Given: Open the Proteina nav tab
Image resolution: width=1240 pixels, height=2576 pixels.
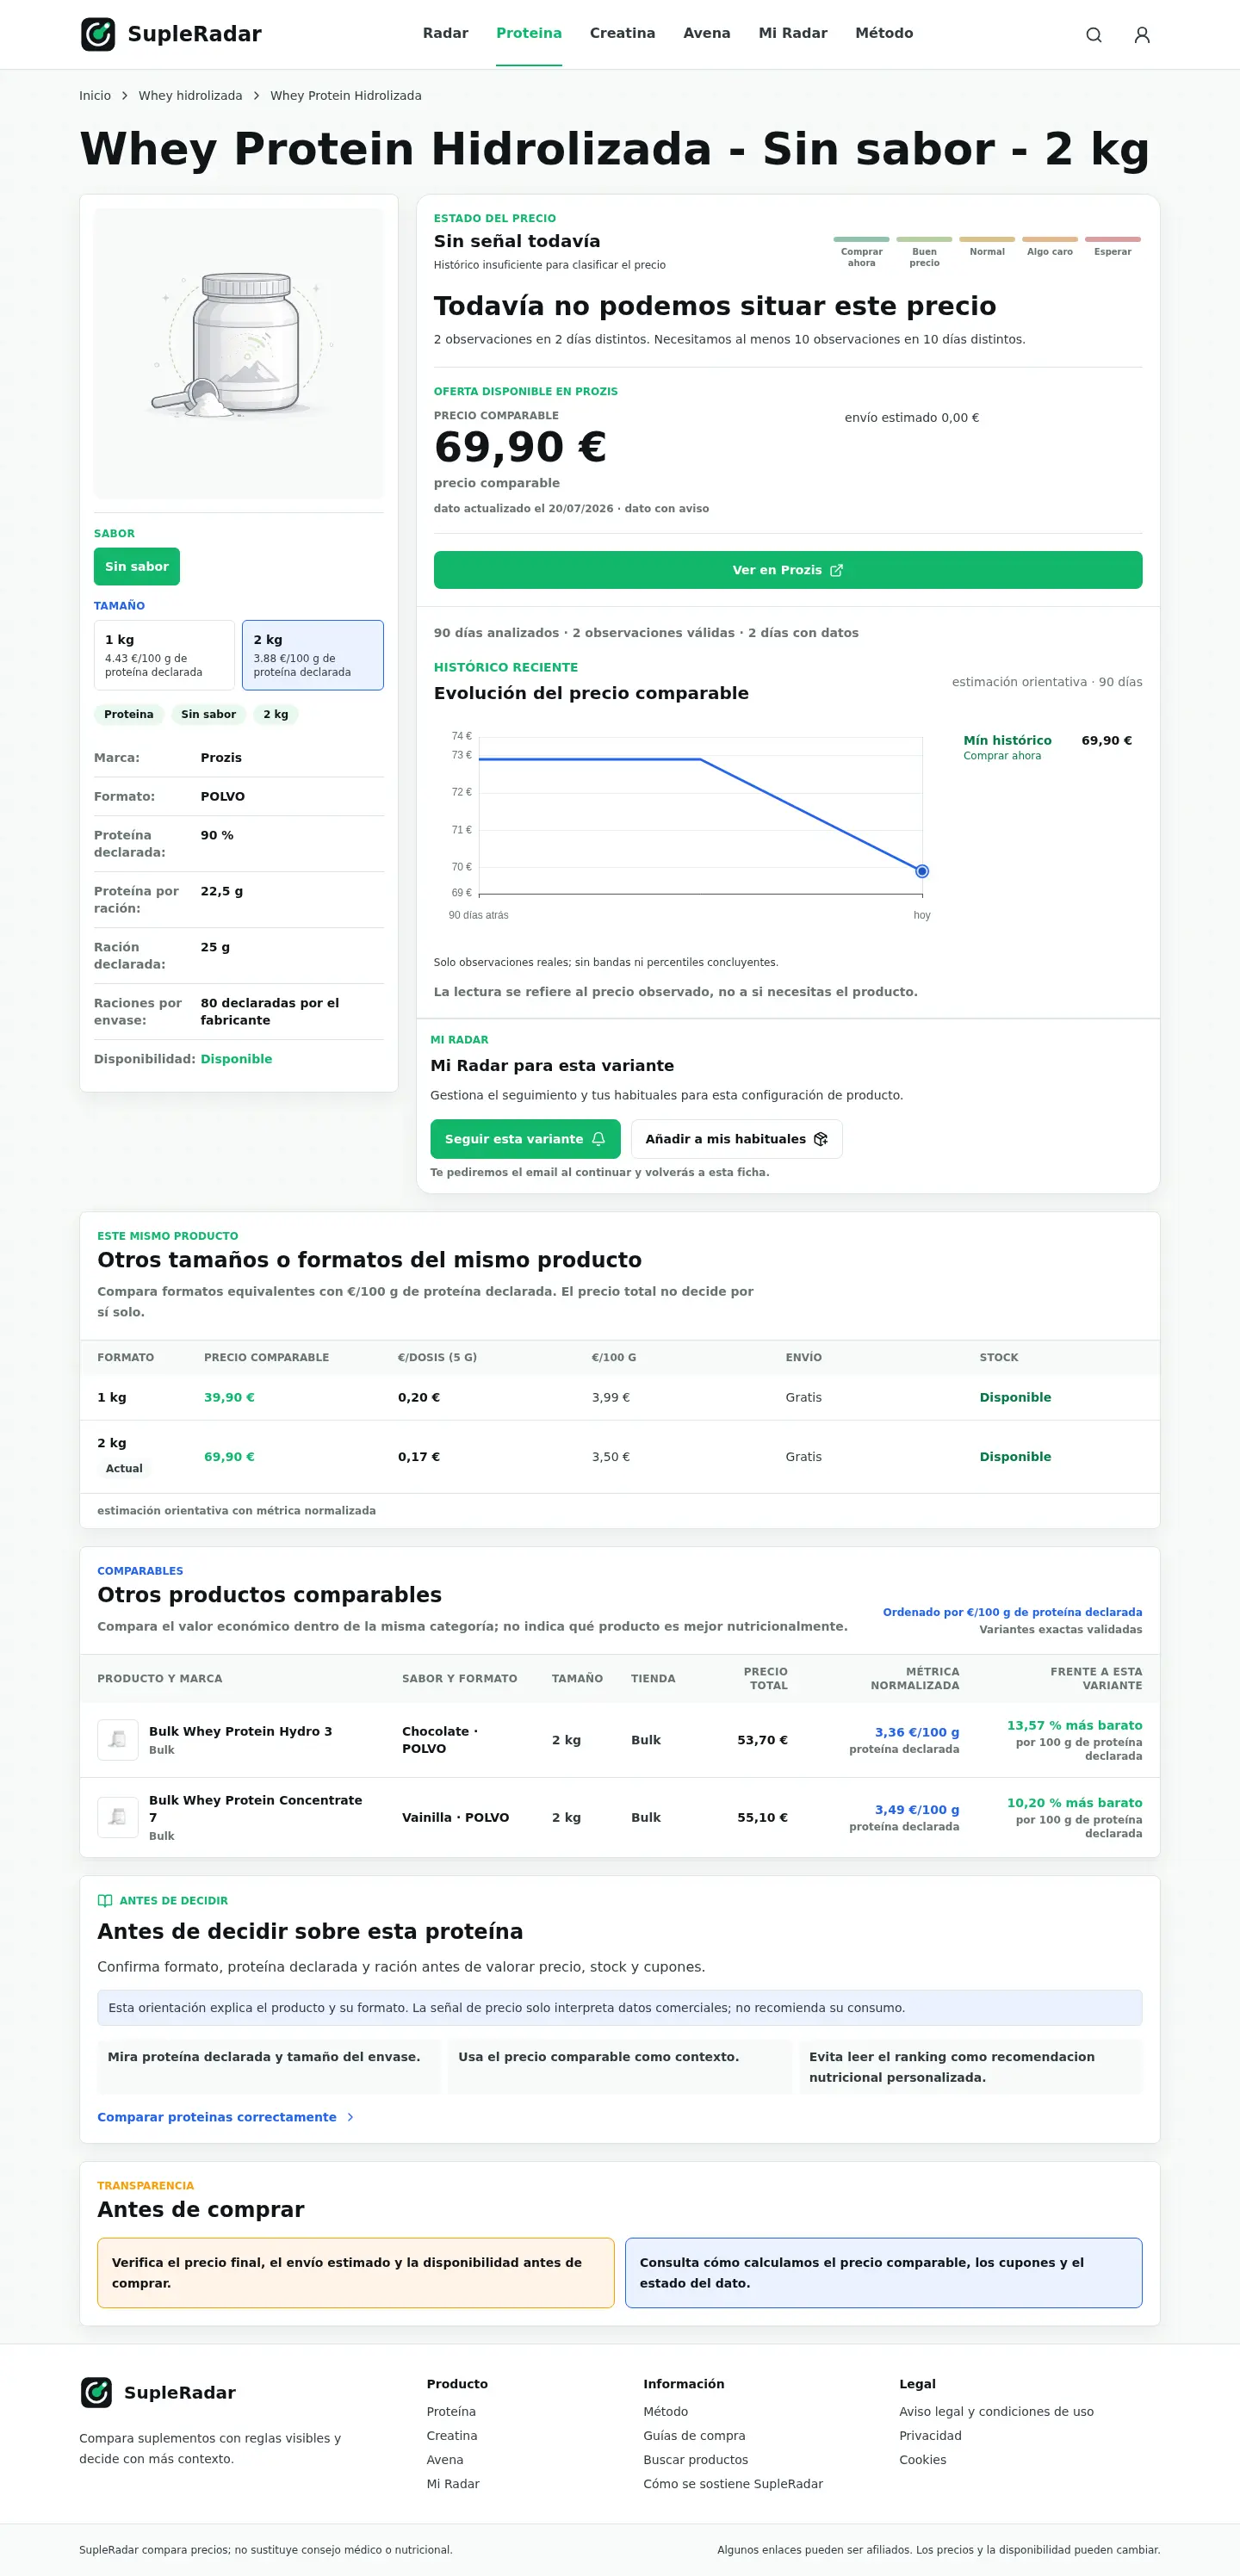Looking at the screenshot, I should [x=529, y=33].
